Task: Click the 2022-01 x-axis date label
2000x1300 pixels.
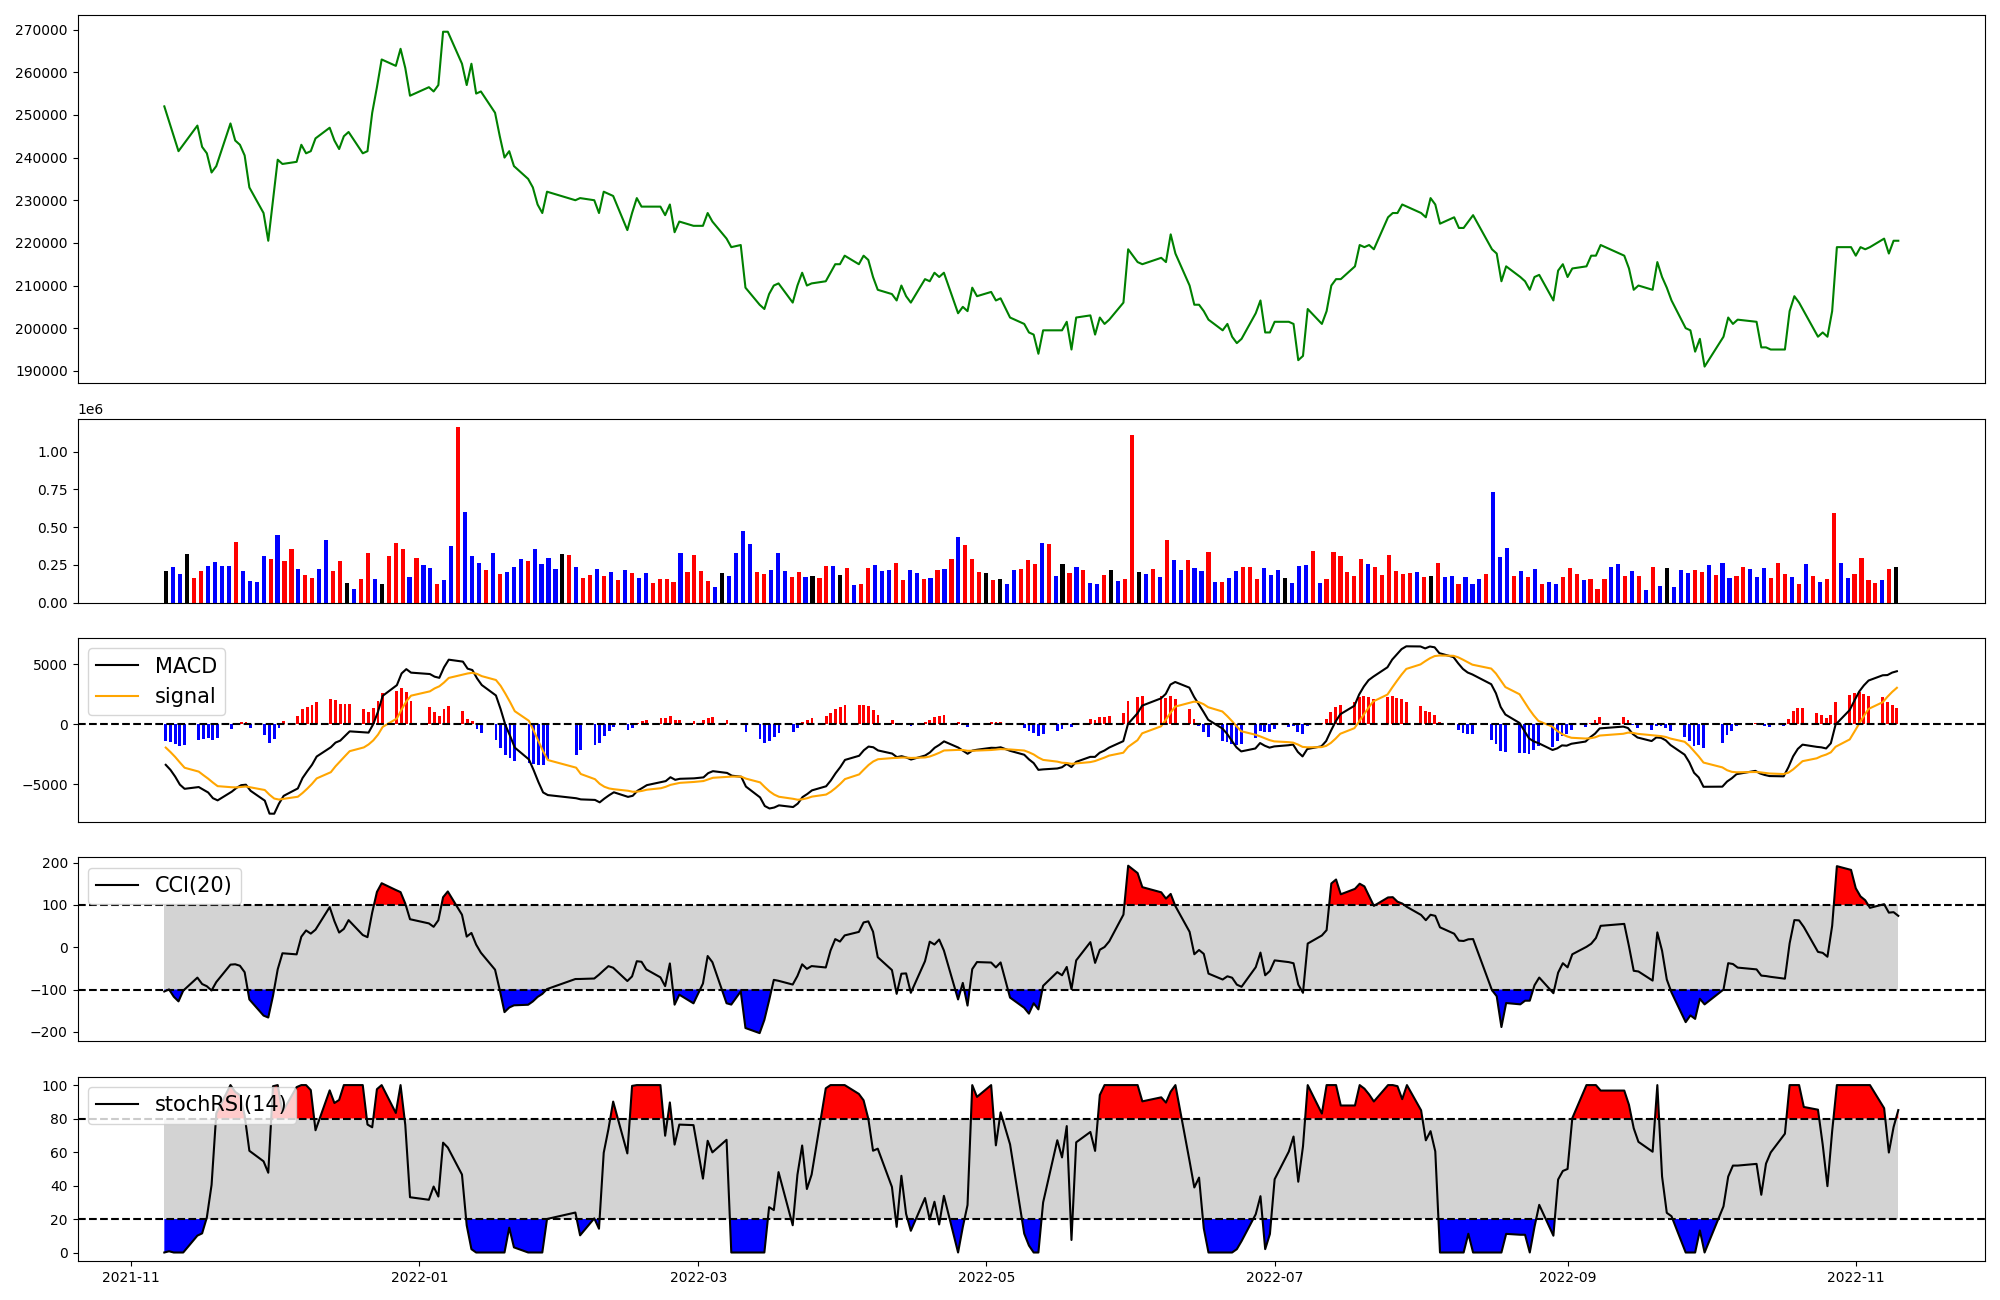Action: [419, 1277]
